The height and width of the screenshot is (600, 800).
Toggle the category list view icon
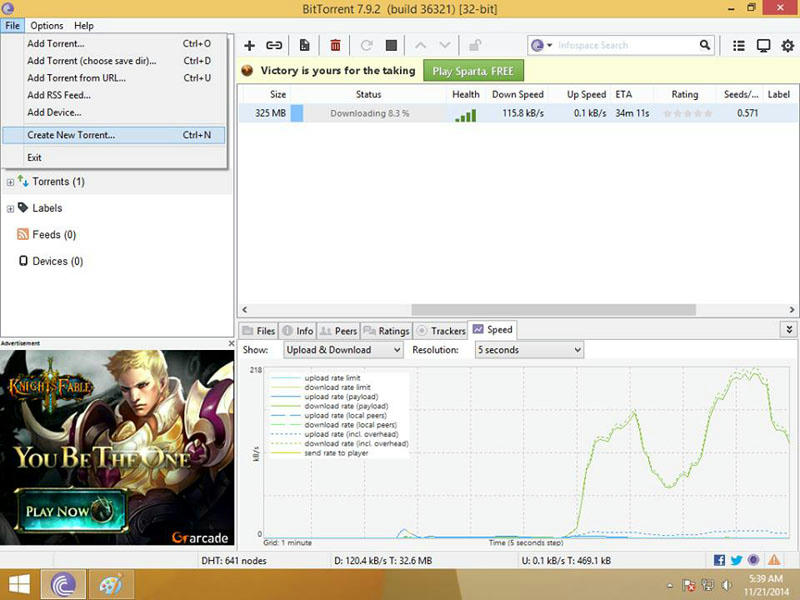(738, 46)
